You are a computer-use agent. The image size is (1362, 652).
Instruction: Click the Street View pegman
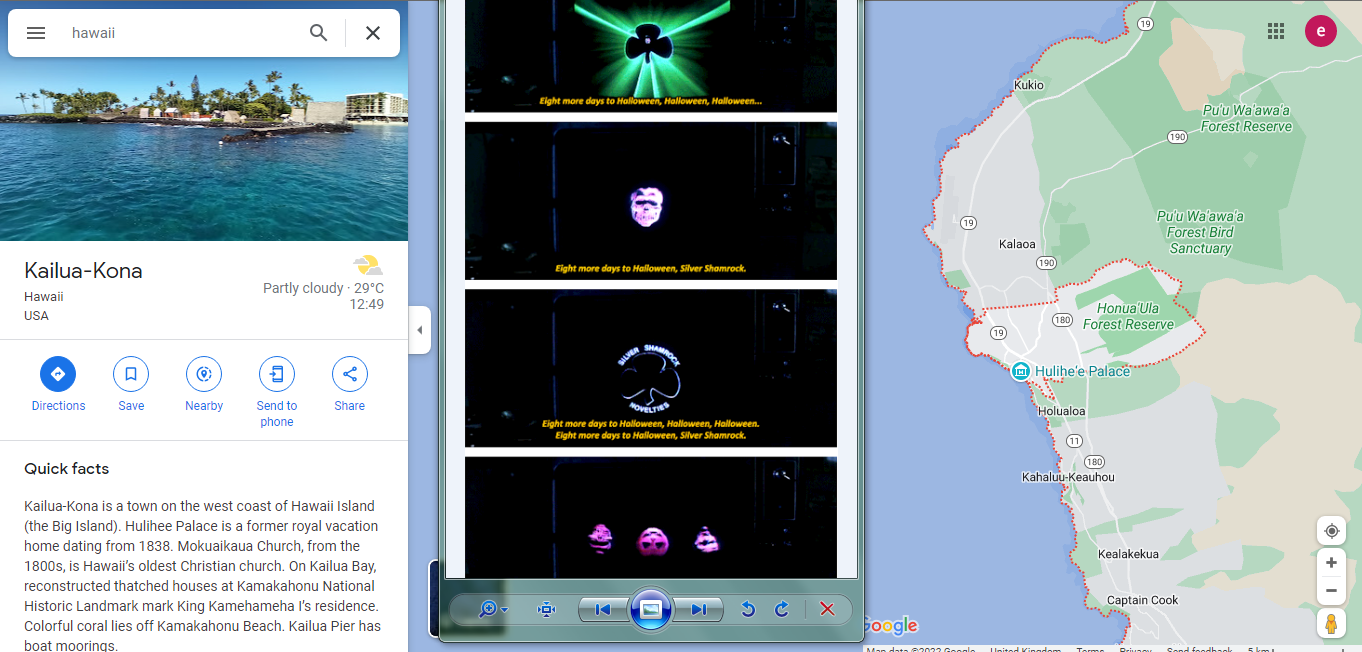(x=1331, y=624)
